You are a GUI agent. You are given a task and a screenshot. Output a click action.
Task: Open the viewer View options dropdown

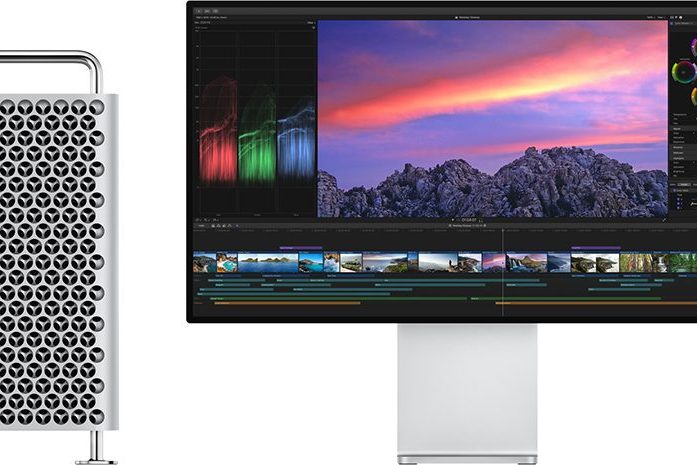click(x=662, y=17)
